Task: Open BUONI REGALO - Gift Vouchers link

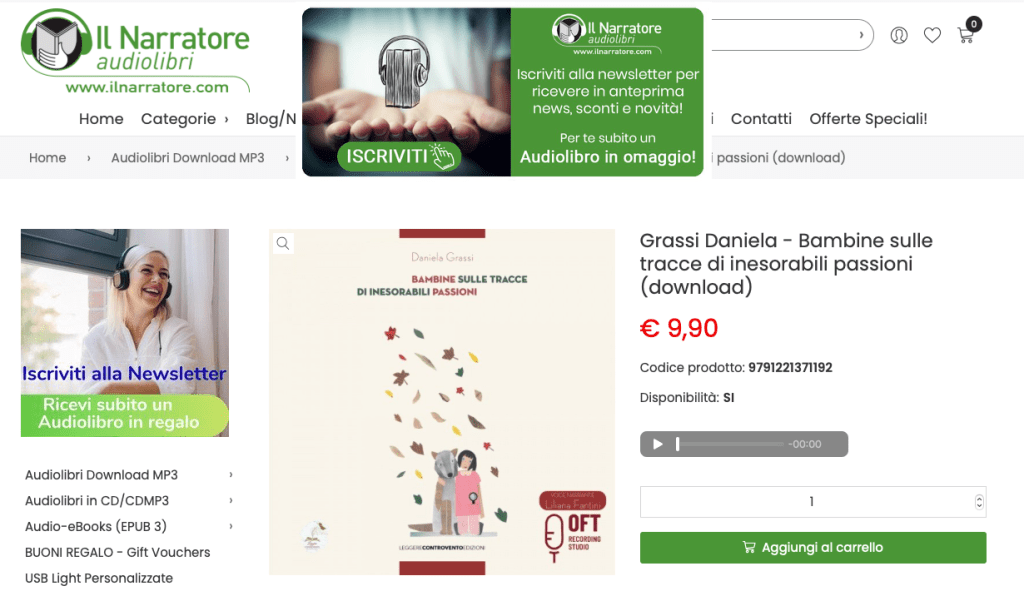Action: click(x=118, y=552)
